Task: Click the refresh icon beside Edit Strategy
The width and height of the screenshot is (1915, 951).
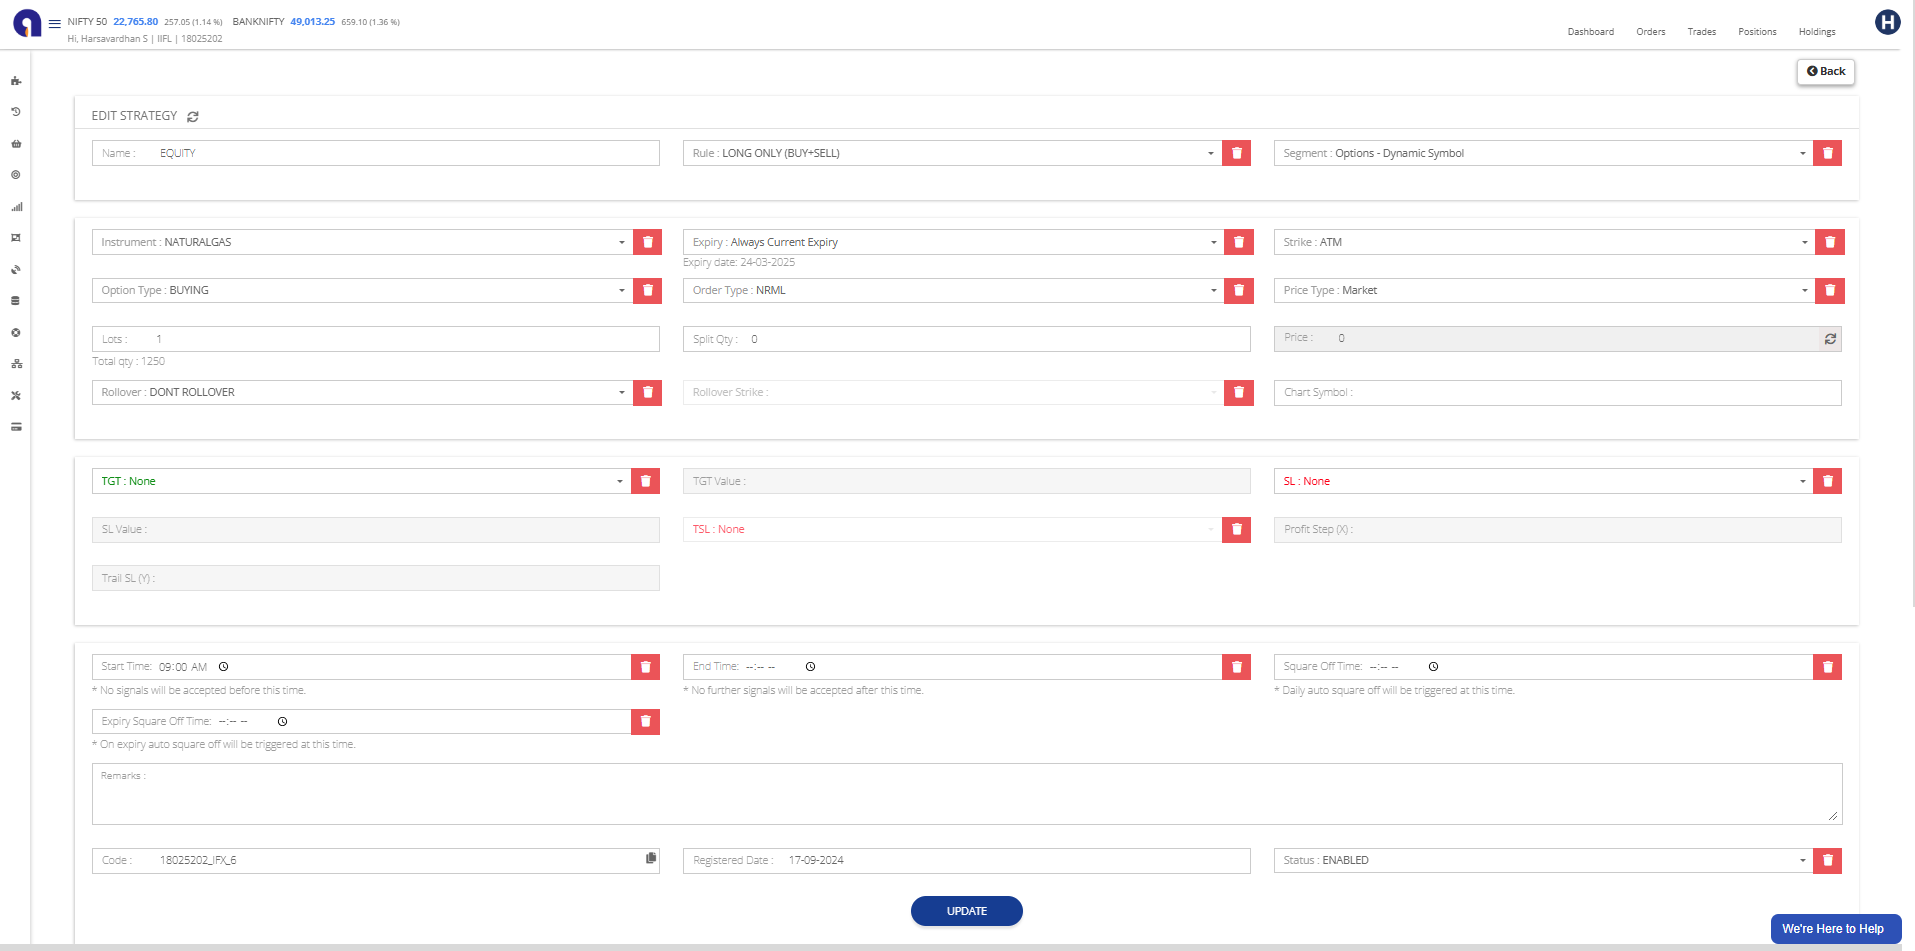Action: pyautogui.click(x=193, y=117)
